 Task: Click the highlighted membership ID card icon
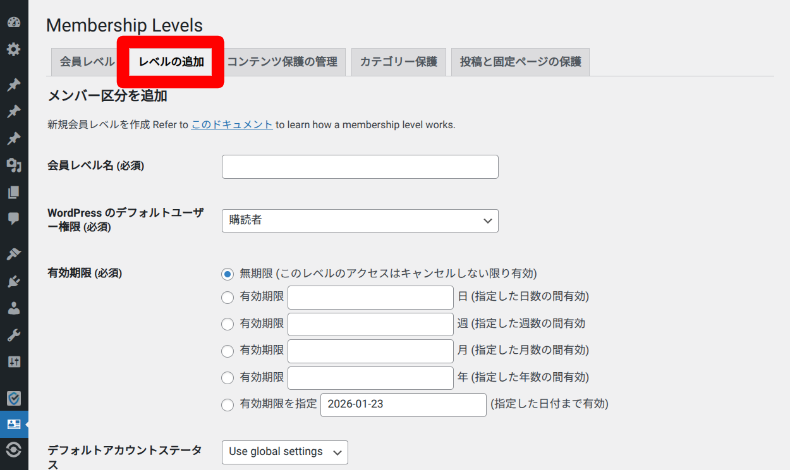[x=14, y=424]
